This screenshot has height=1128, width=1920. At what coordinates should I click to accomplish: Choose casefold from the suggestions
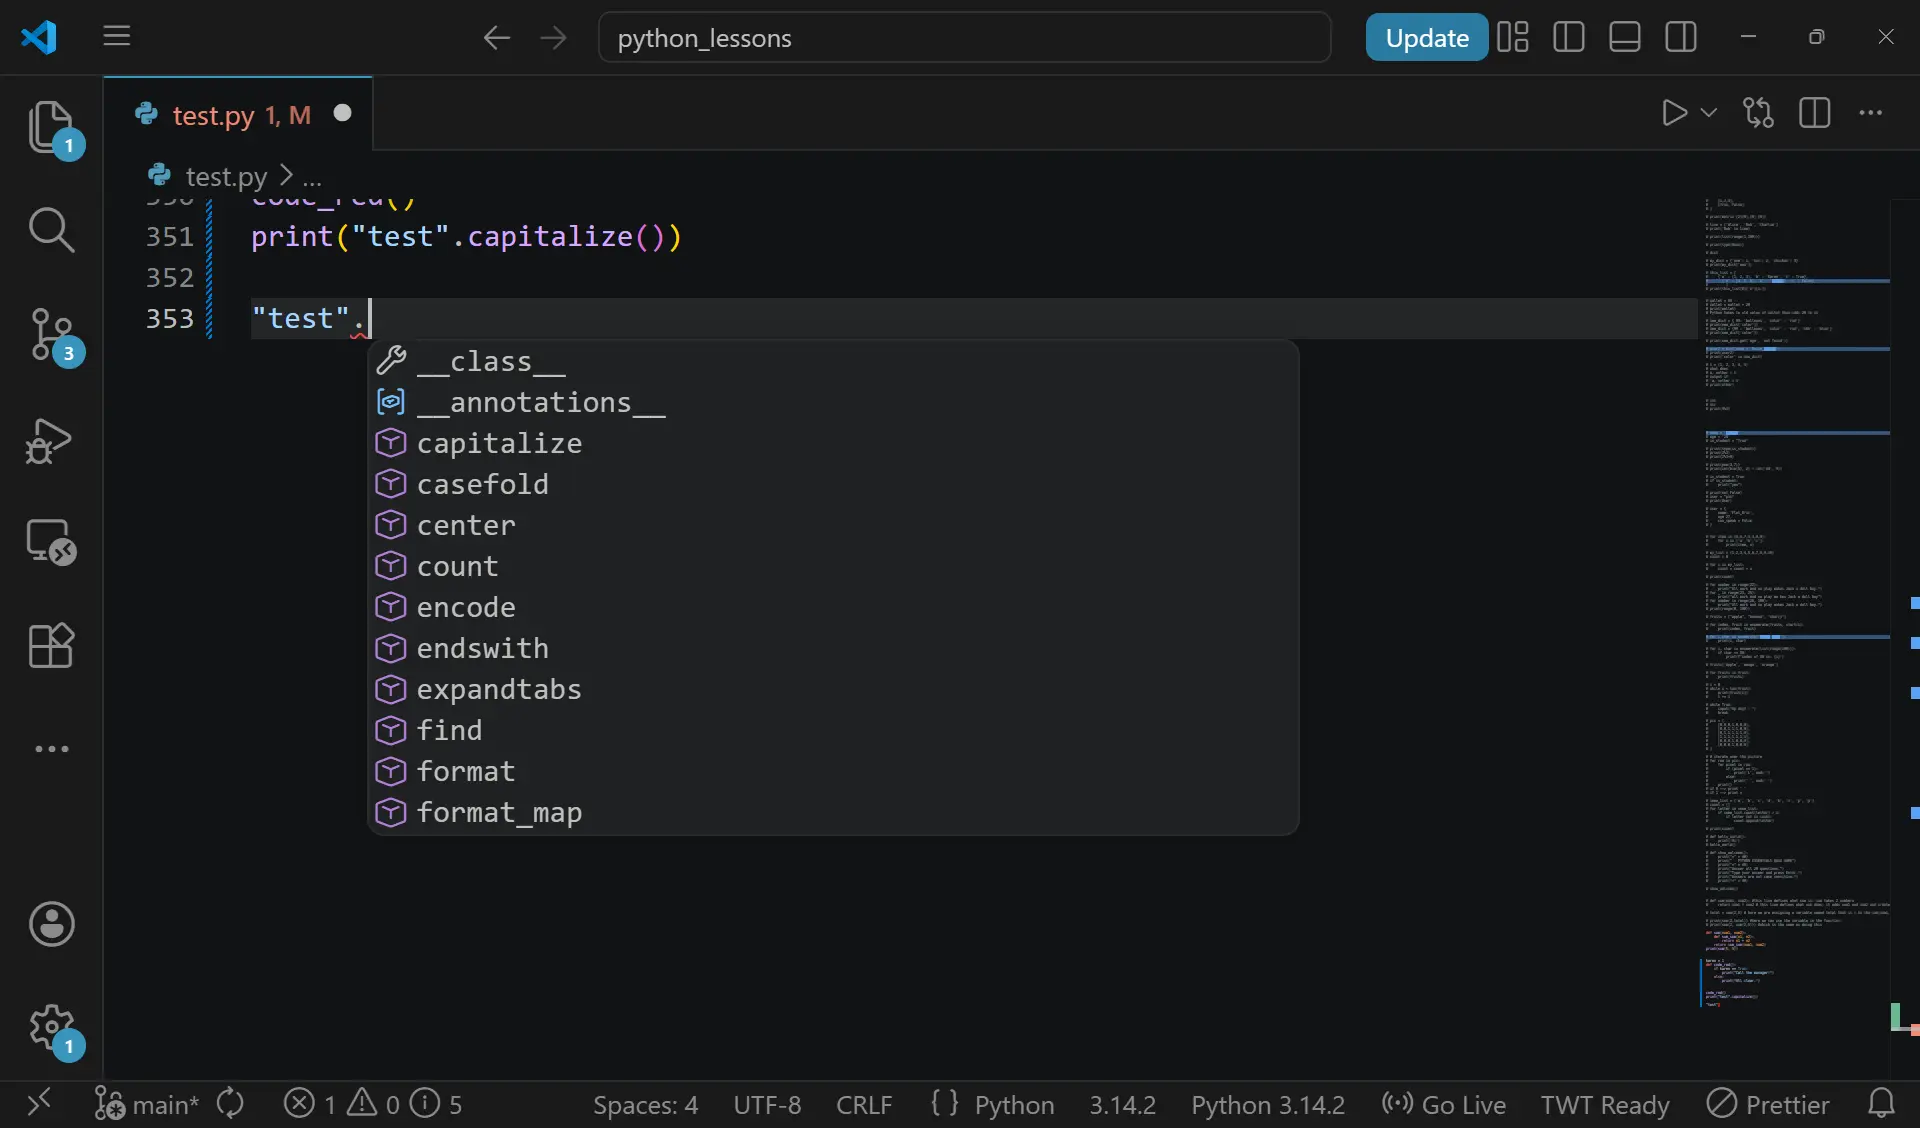tap(833, 484)
